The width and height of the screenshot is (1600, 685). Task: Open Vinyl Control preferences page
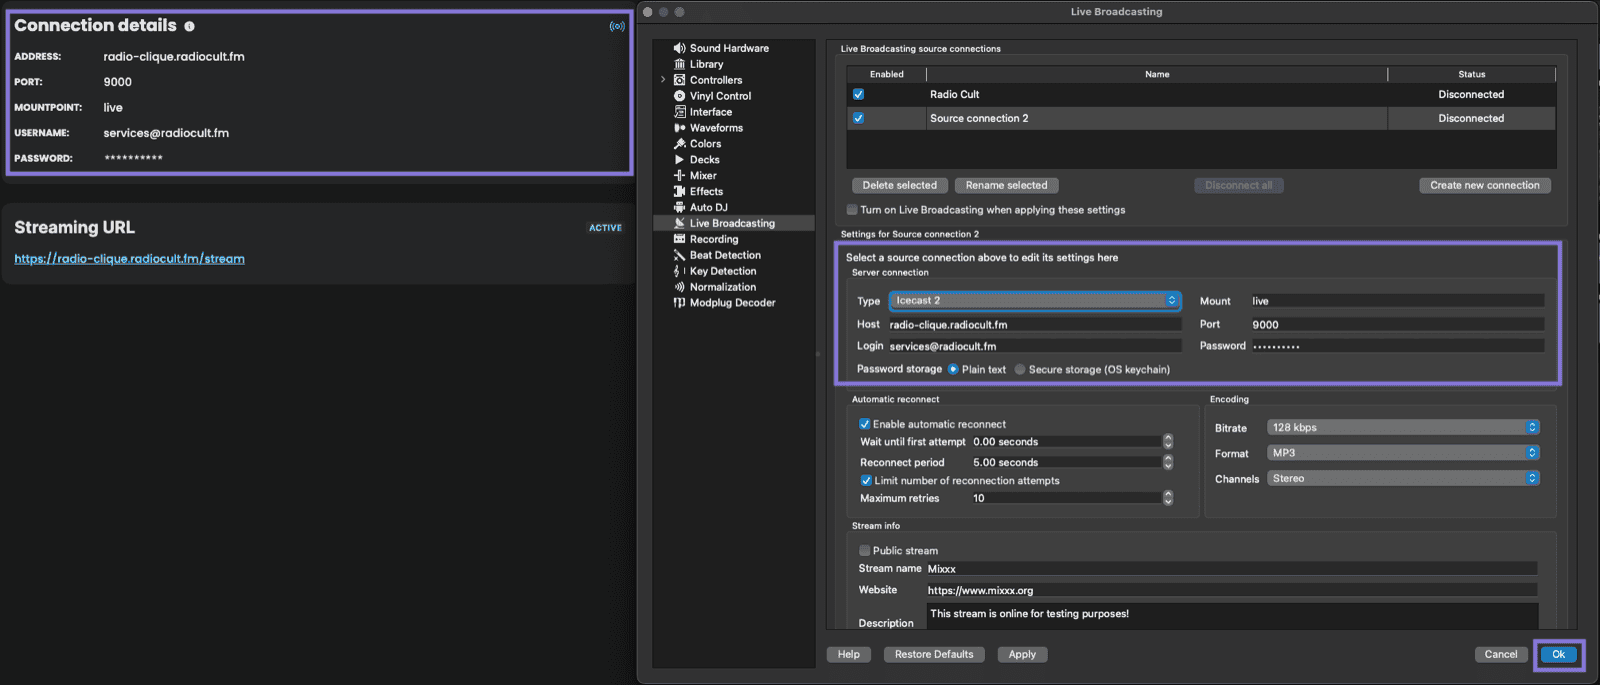(720, 96)
